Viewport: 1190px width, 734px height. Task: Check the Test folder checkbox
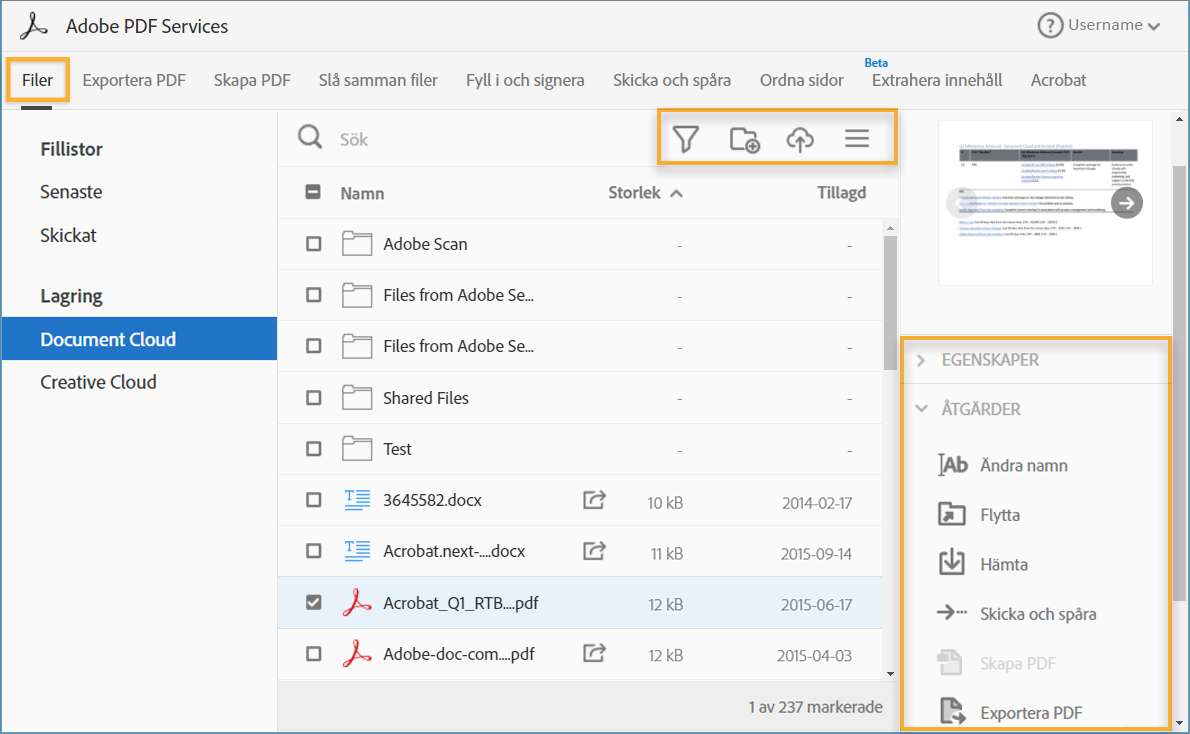pyautogui.click(x=313, y=449)
